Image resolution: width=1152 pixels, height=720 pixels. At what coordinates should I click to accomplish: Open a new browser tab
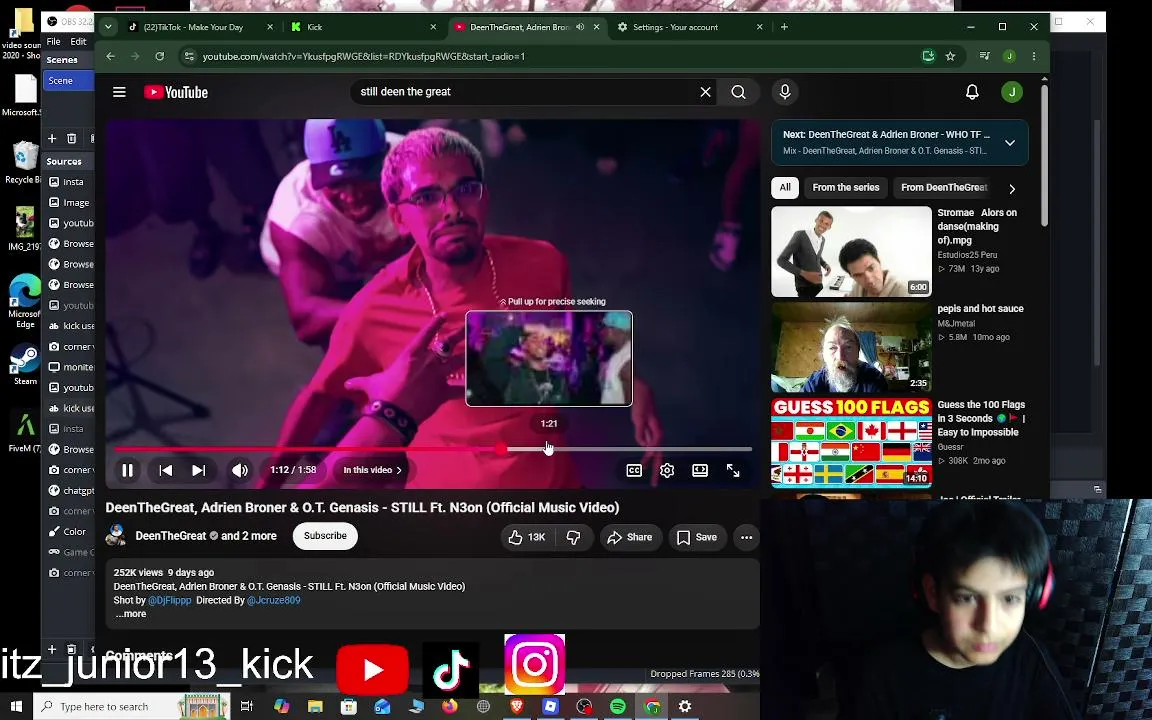(784, 27)
